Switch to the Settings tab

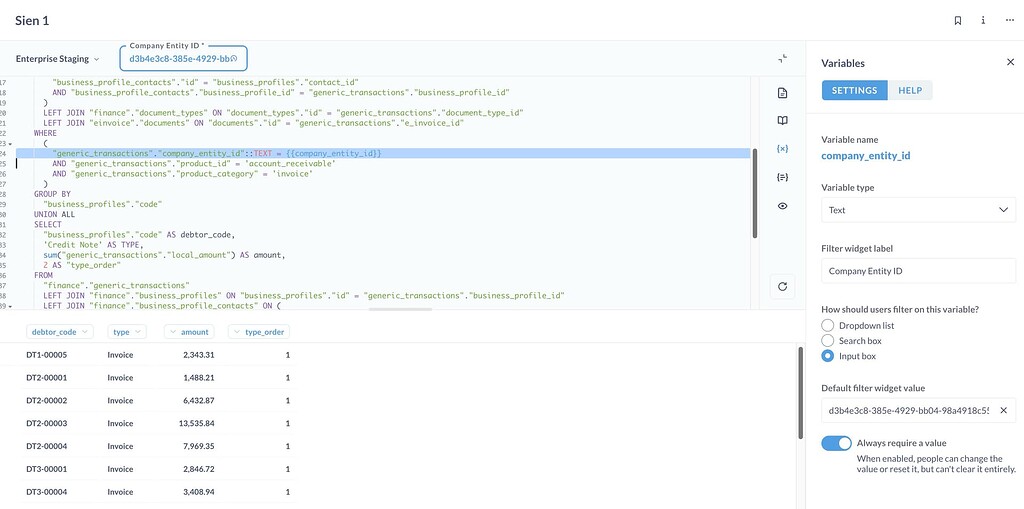(854, 91)
